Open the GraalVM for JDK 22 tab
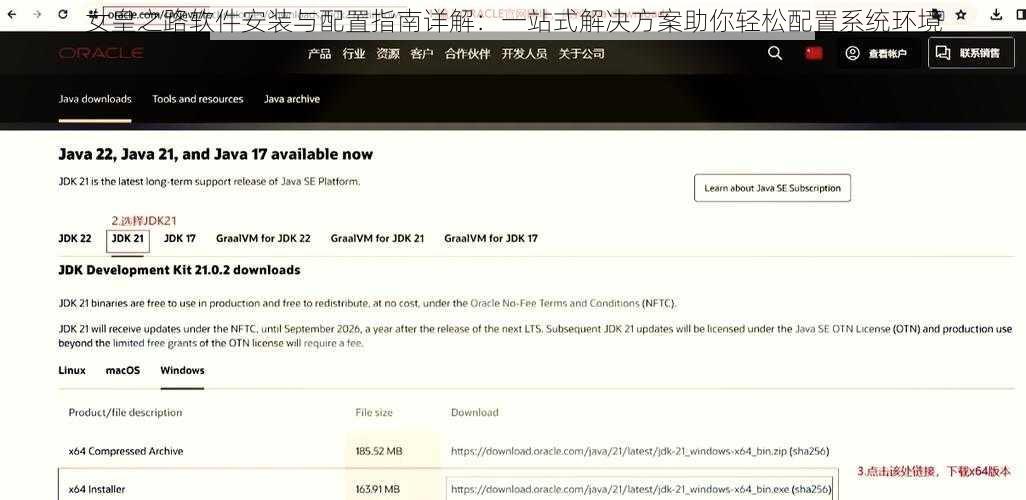The width and height of the screenshot is (1026, 500). [263, 238]
